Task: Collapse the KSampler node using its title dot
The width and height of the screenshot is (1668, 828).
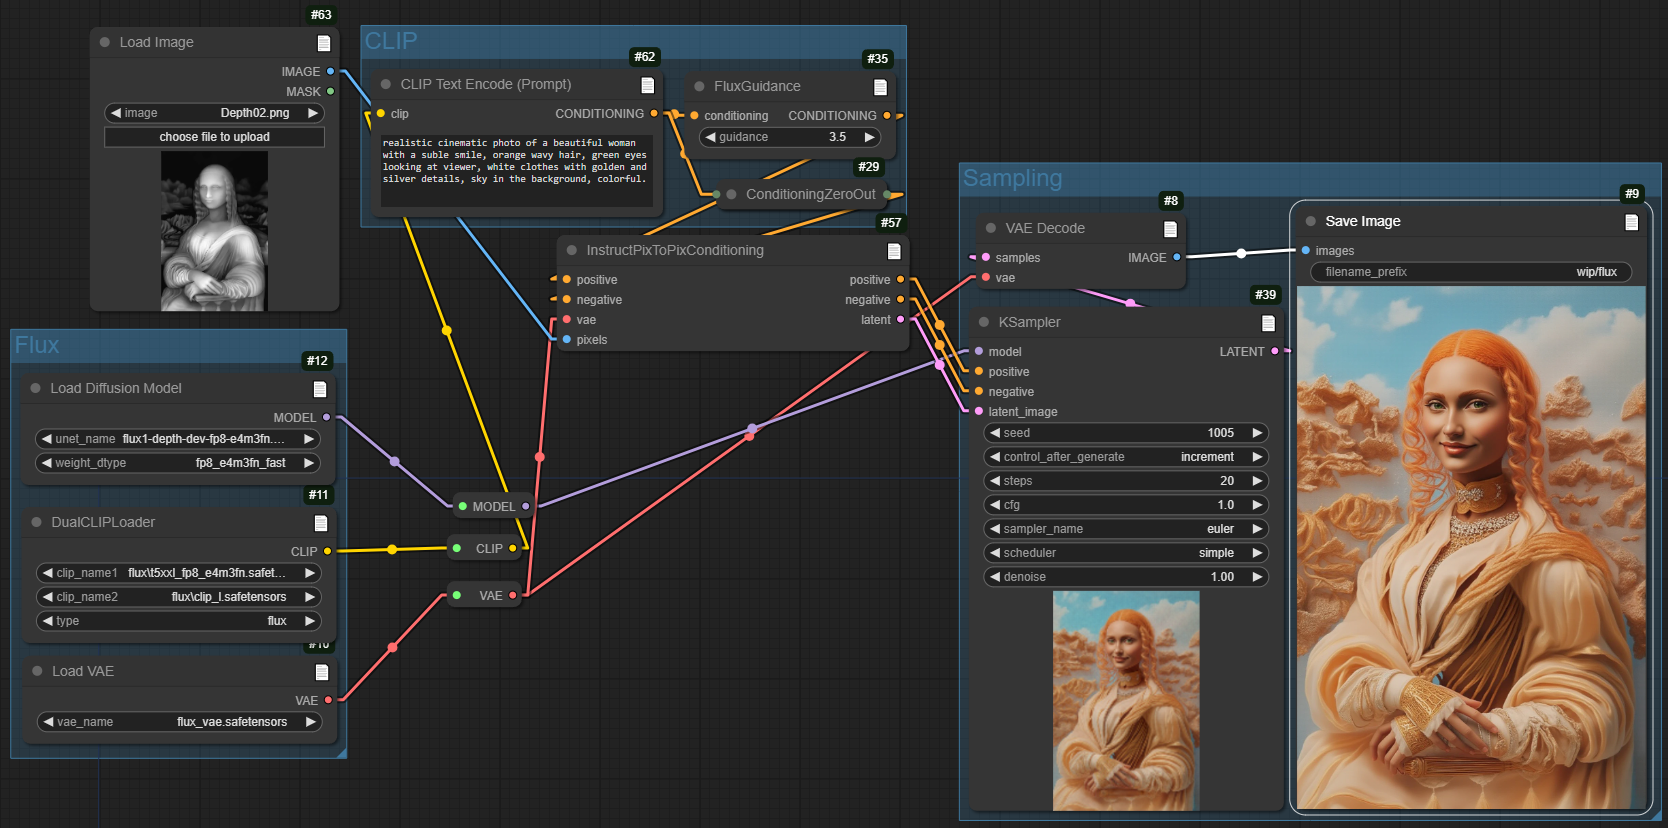Action: click(x=984, y=322)
